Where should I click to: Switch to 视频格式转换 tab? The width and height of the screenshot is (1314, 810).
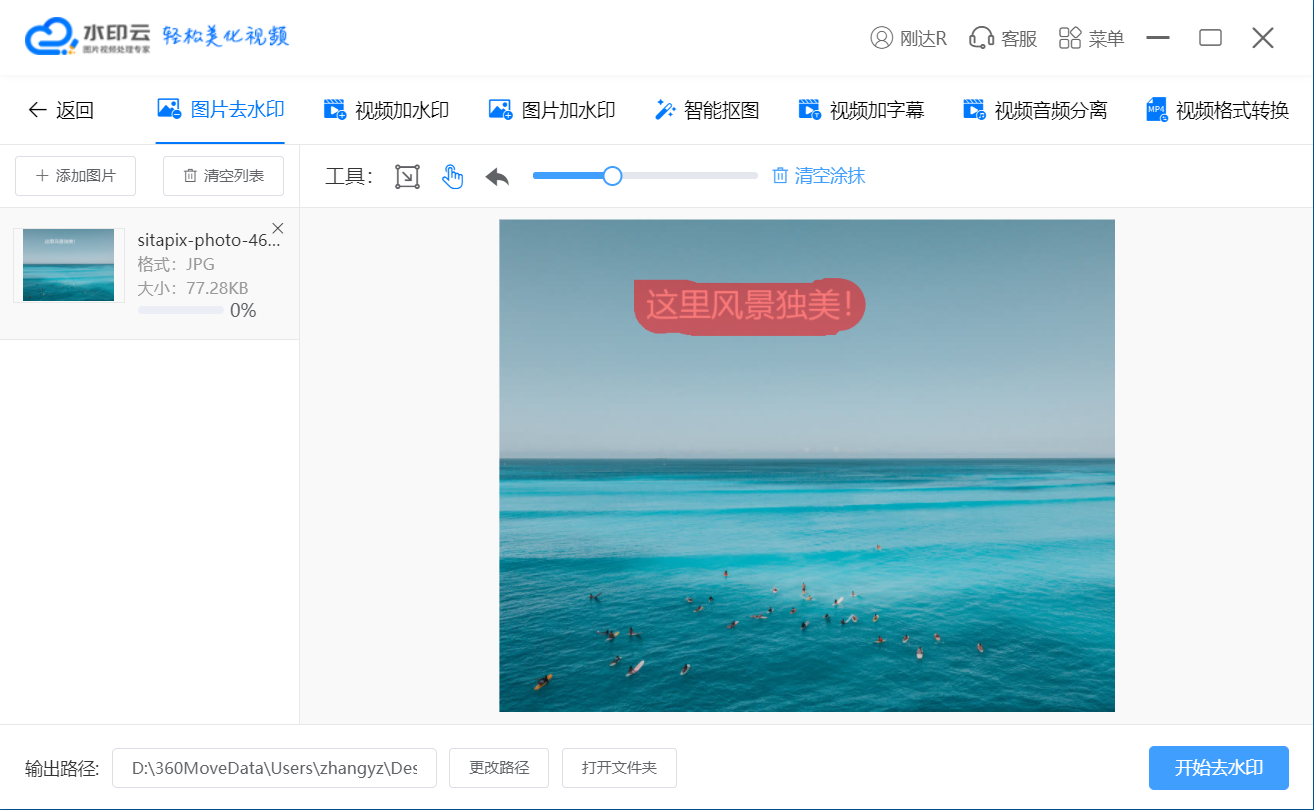[x=1217, y=110]
